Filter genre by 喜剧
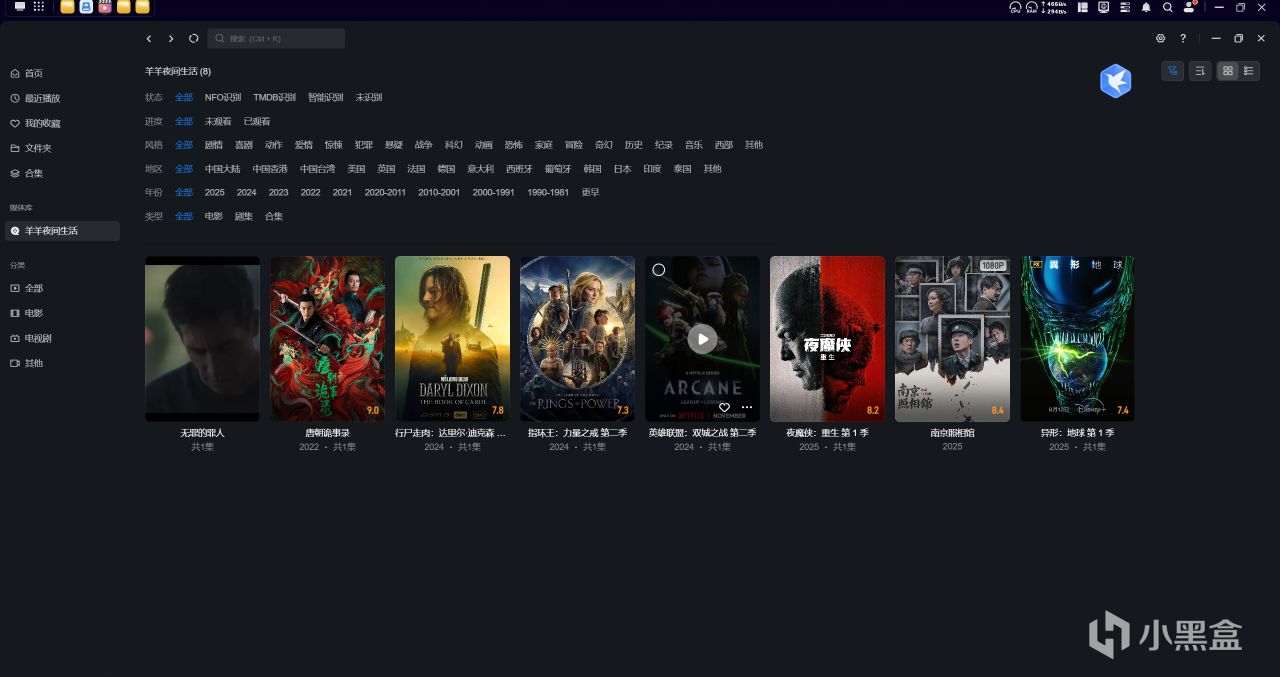 (244, 145)
